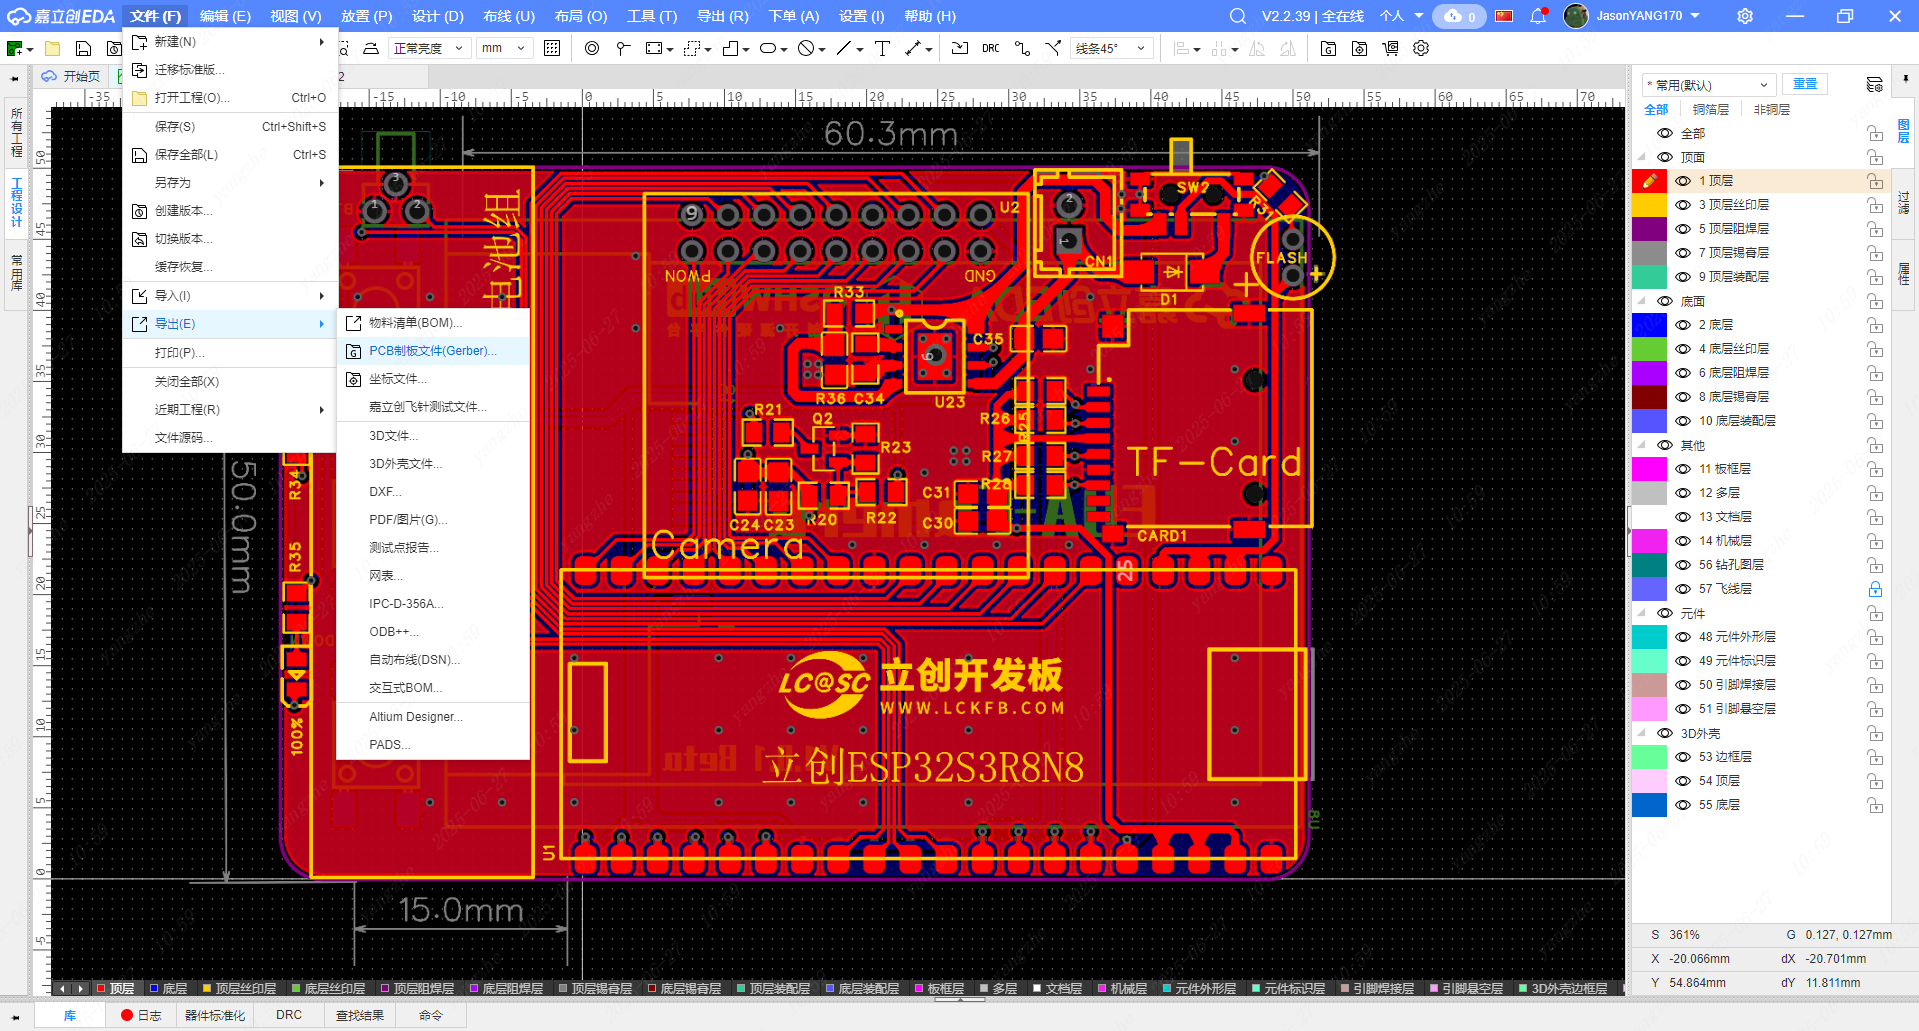Open the mm units dropdown
The width and height of the screenshot is (1919, 1031).
503,48
